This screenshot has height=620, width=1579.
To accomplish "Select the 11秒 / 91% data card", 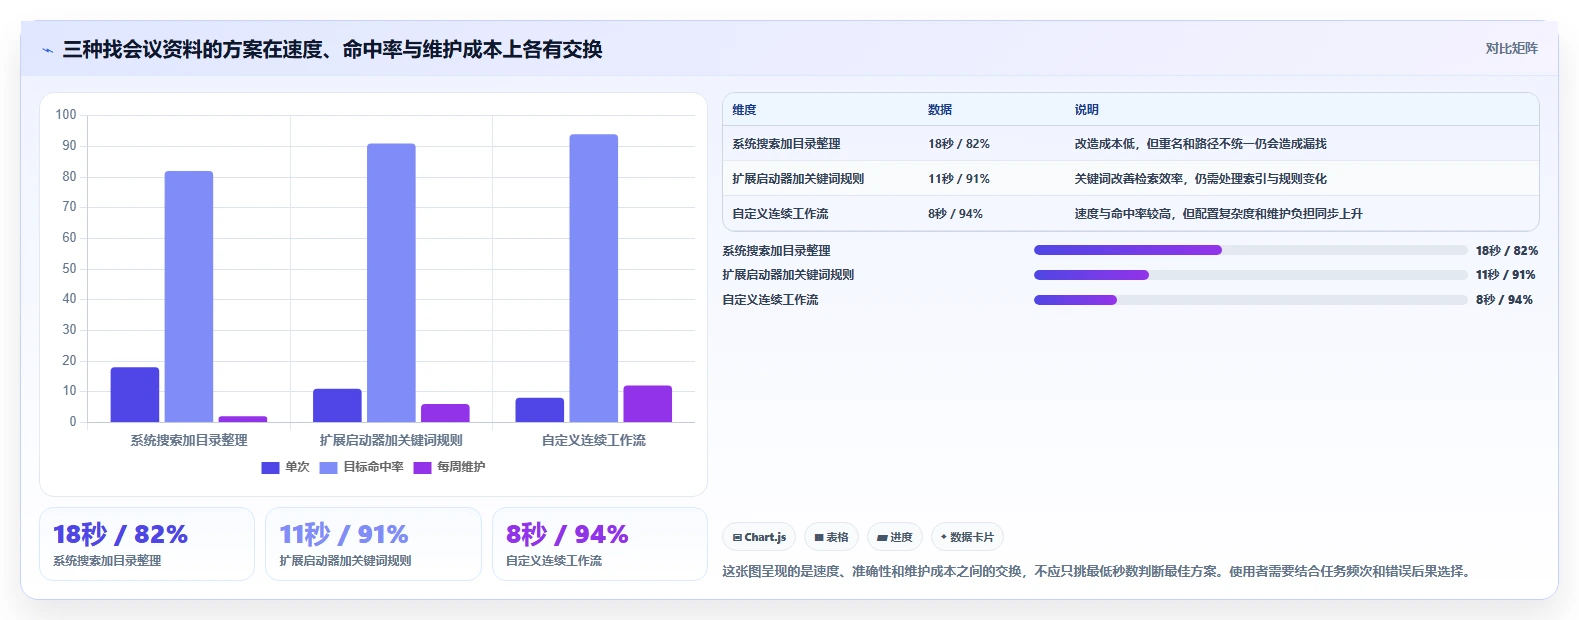I will pyautogui.click(x=373, y=544).
